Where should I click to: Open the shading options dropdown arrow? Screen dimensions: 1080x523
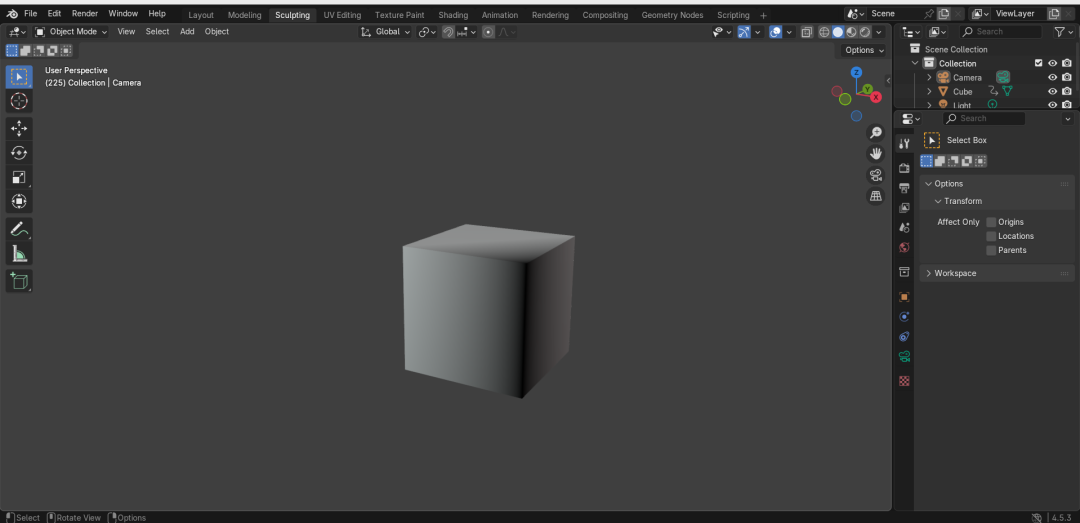[x=878, y=32]
